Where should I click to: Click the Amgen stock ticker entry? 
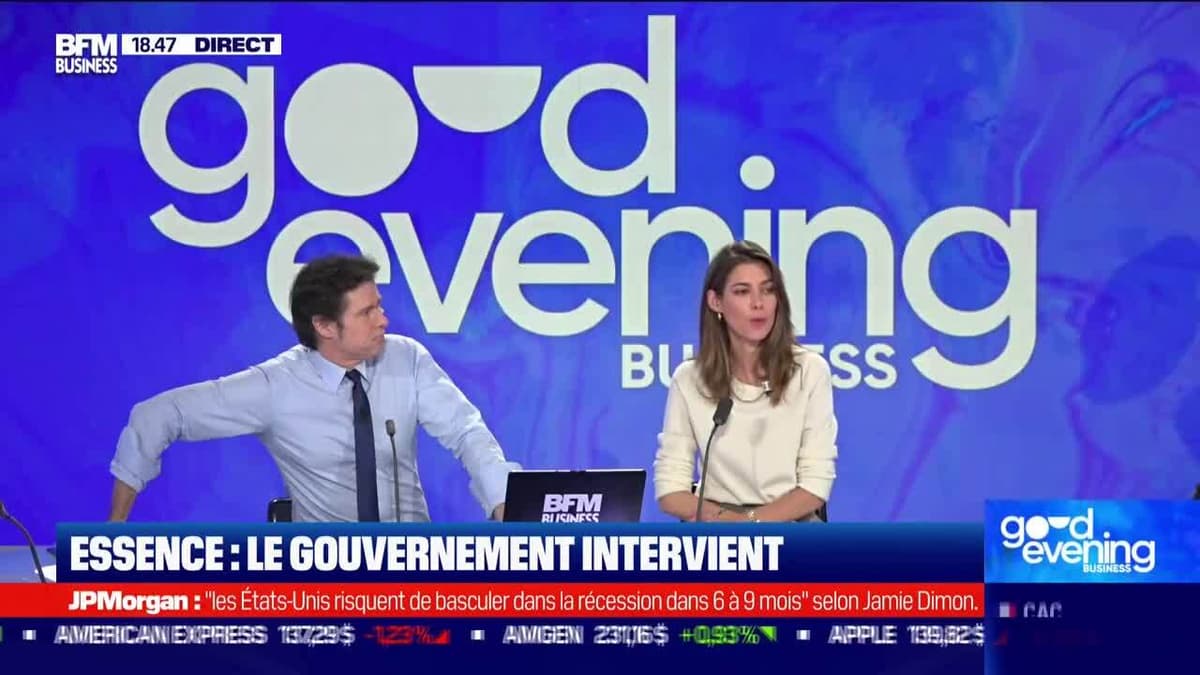[542, 635]
